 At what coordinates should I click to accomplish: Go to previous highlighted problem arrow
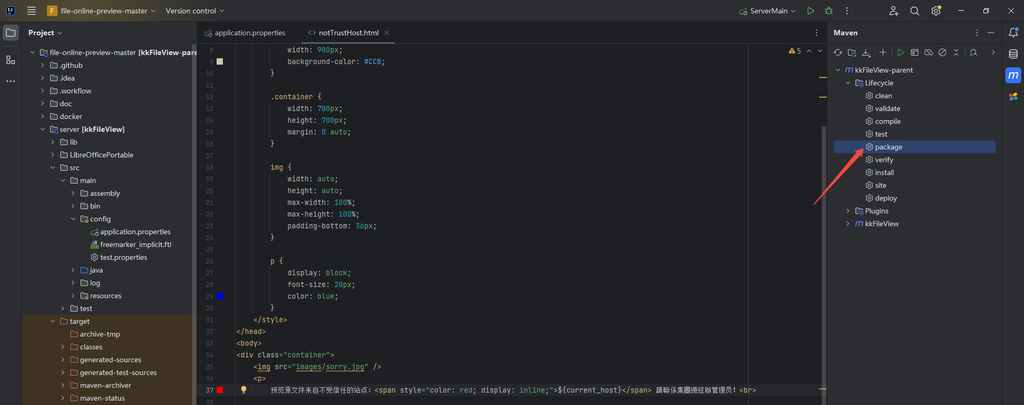point(809,50)
